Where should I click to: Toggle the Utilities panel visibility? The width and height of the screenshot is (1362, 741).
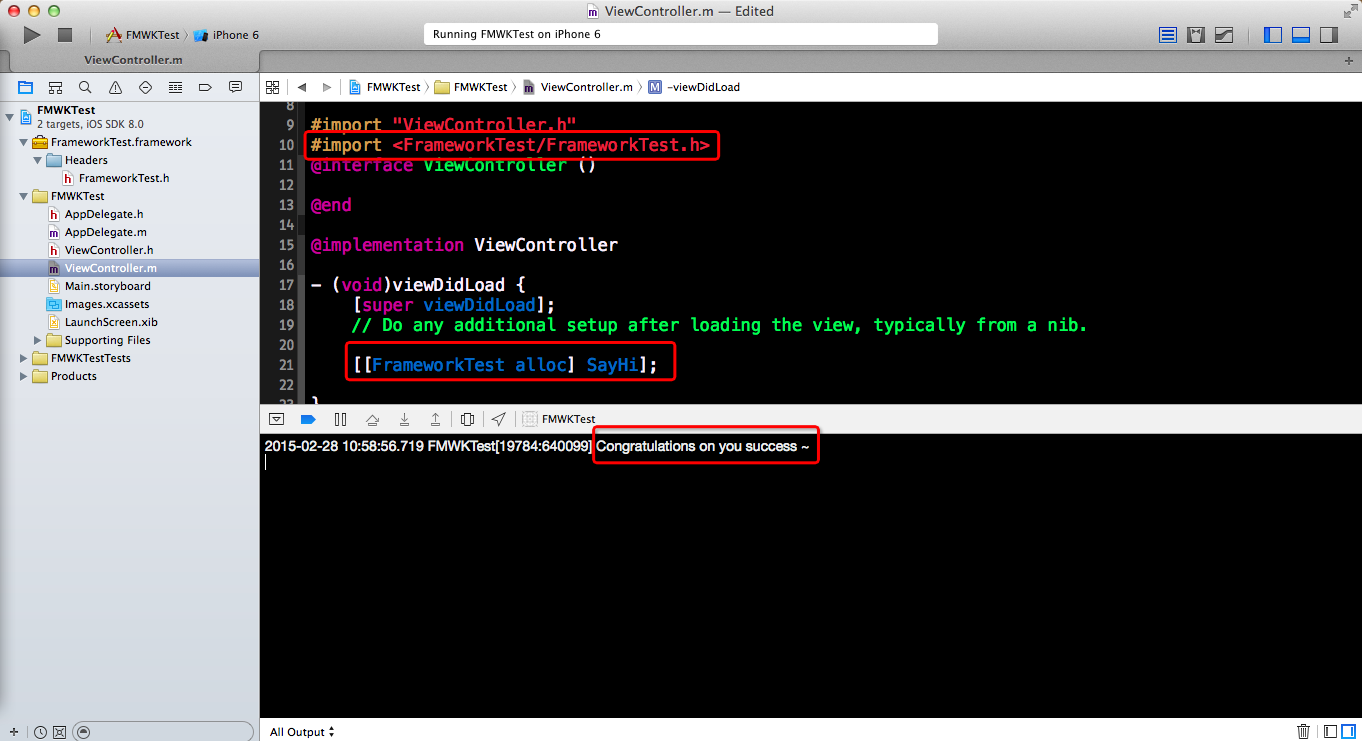pos(1329,35)
